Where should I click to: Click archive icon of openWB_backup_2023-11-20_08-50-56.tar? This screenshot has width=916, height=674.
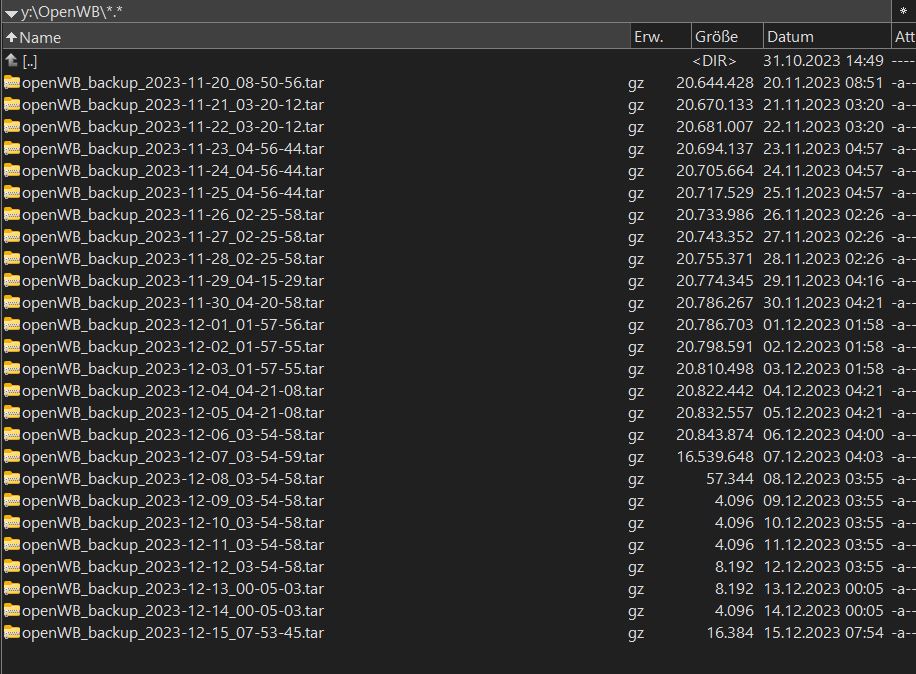12,82
